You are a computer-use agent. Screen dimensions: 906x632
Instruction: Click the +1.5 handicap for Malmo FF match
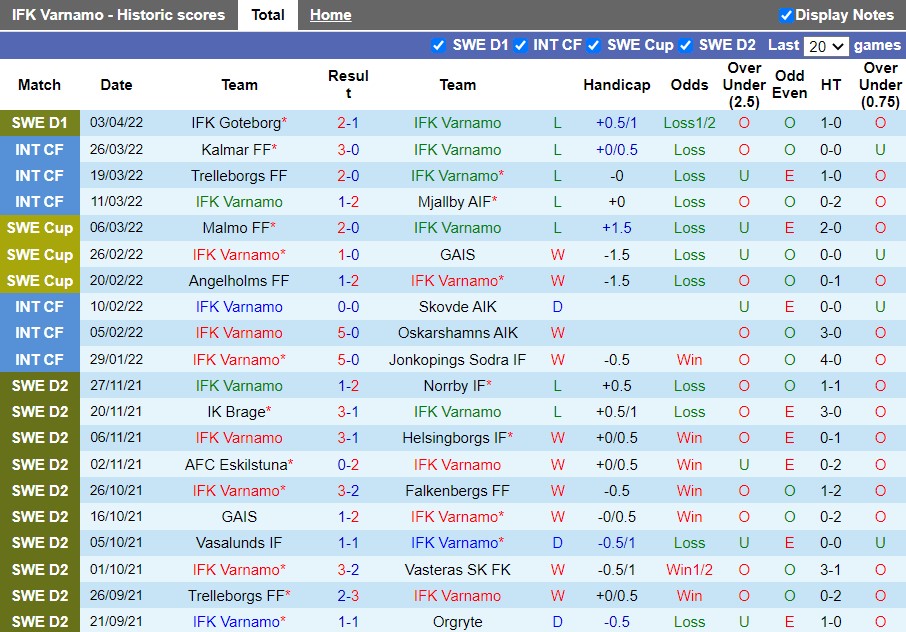click(x=617, y=228)
